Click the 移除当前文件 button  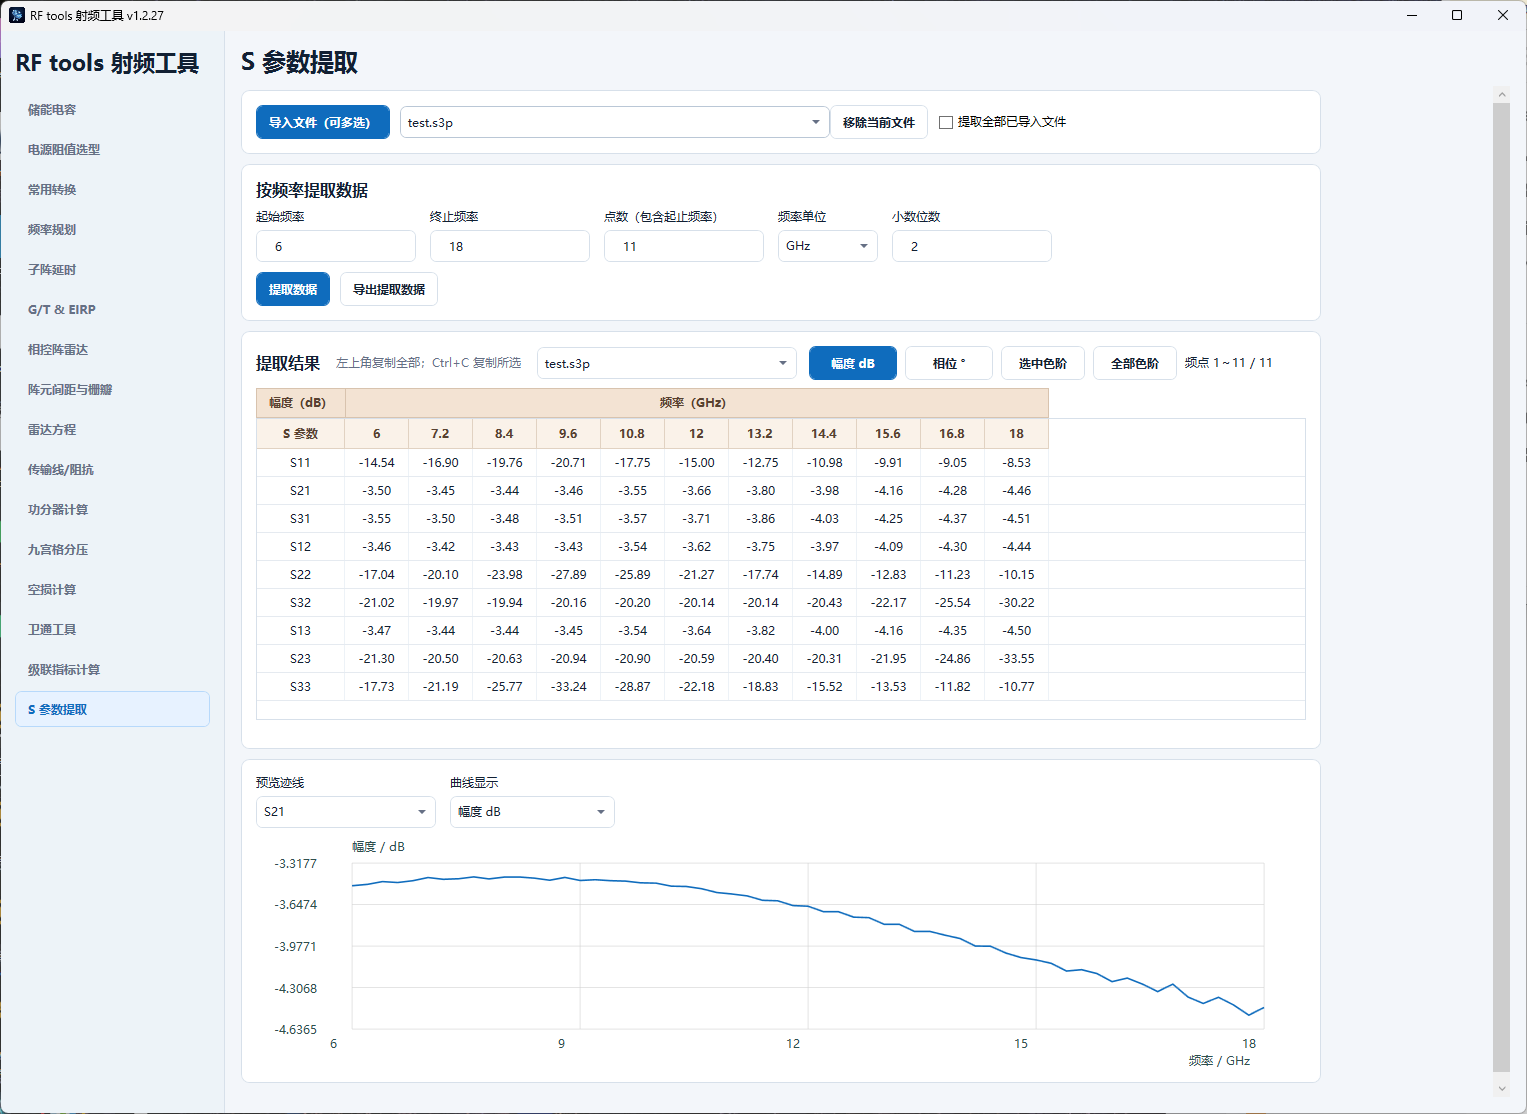pyautogui.click(x=879, y=122)
